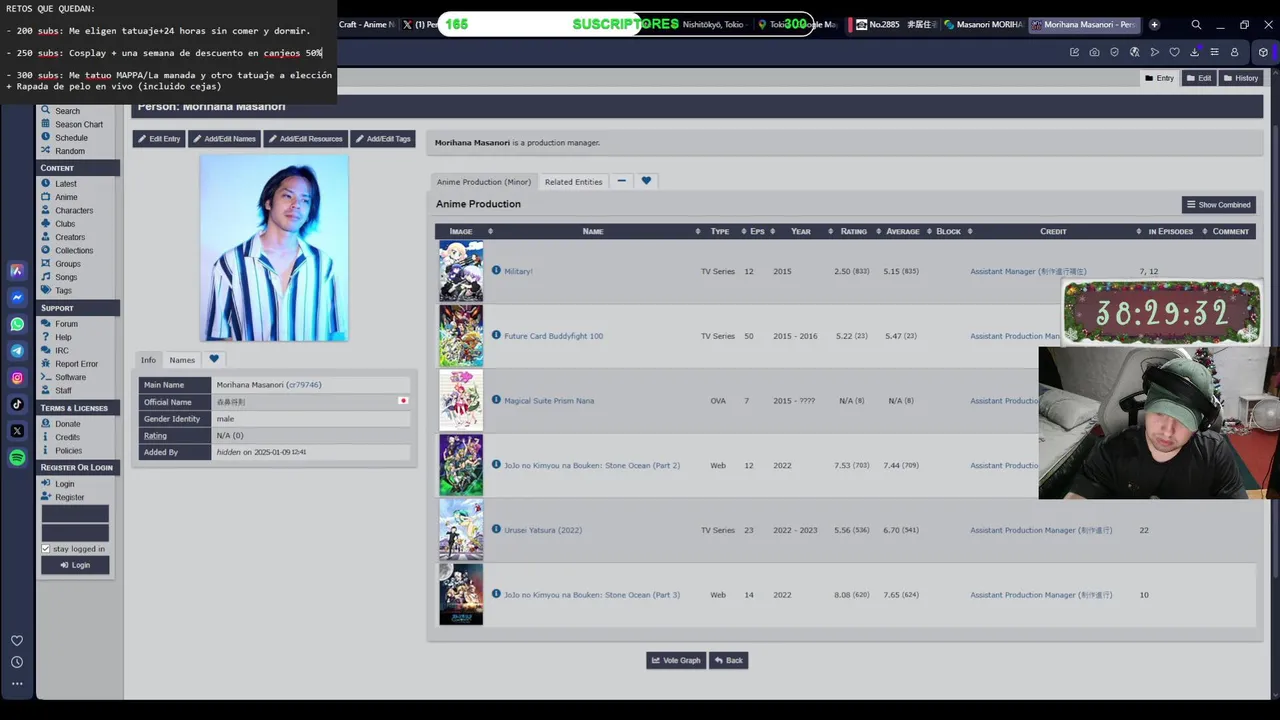Open Season Chart in the sidebar
The height and width of the screenshot is (720, 1280).
click(79, 125)
